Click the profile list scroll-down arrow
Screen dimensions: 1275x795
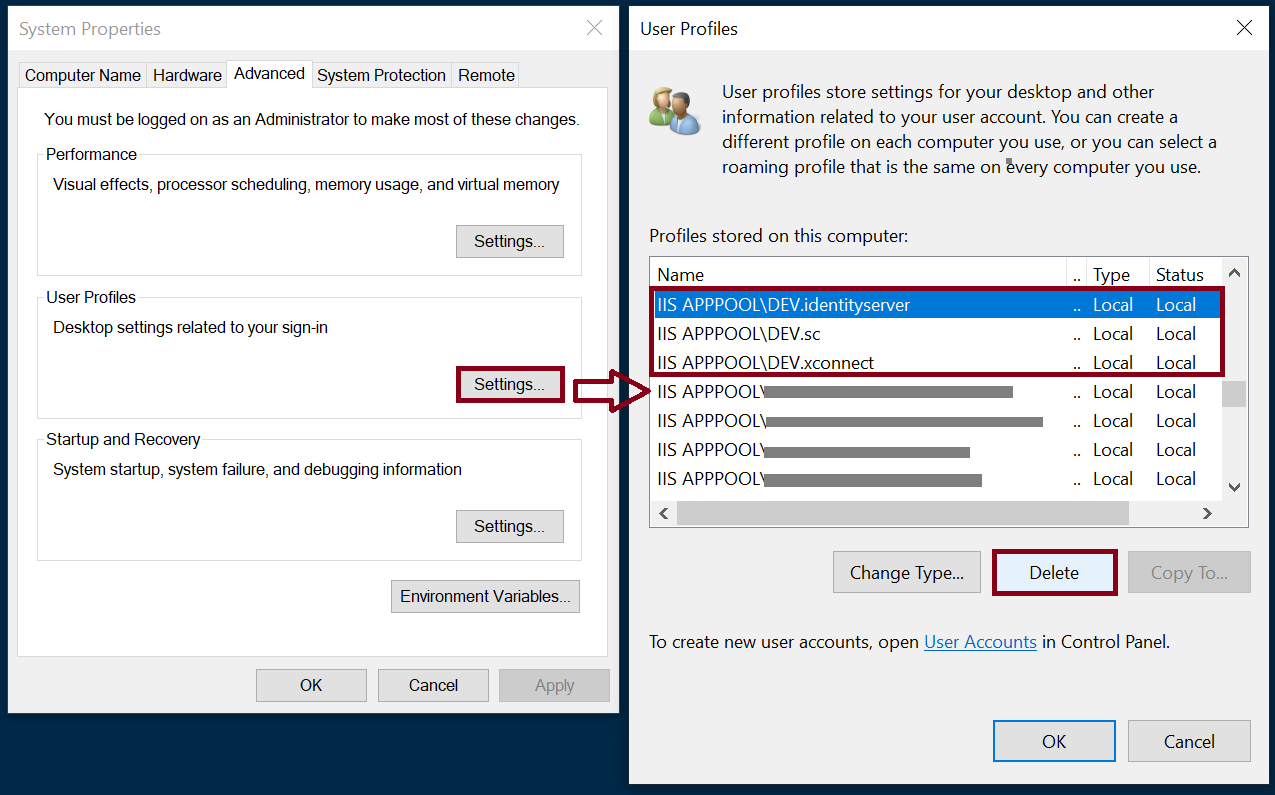(1234, 487)
